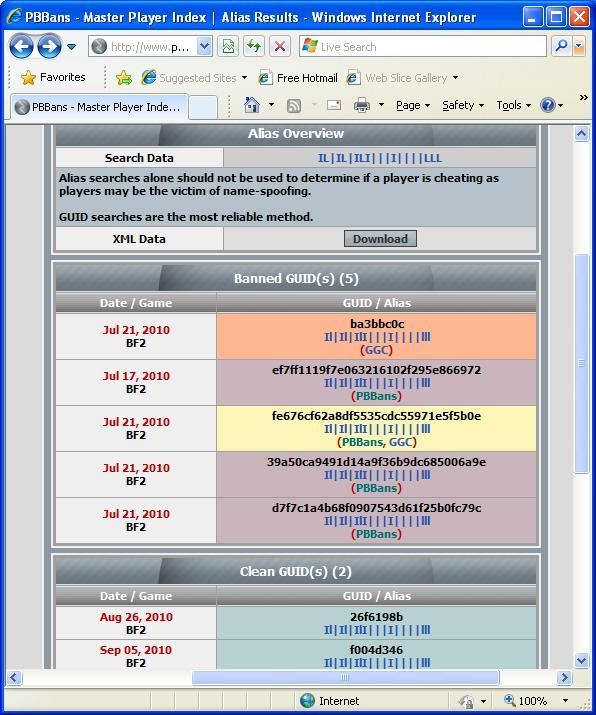Expand the Print dropdown arrow
Viewport: 596px width, 715px height.
click(381, 105)
